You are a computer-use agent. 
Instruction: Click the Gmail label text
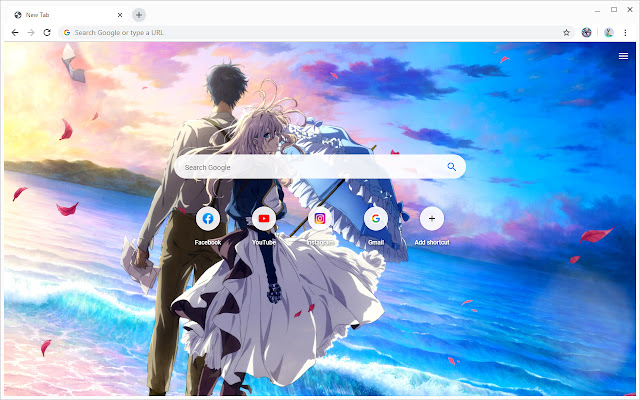(x=376, y=242)
